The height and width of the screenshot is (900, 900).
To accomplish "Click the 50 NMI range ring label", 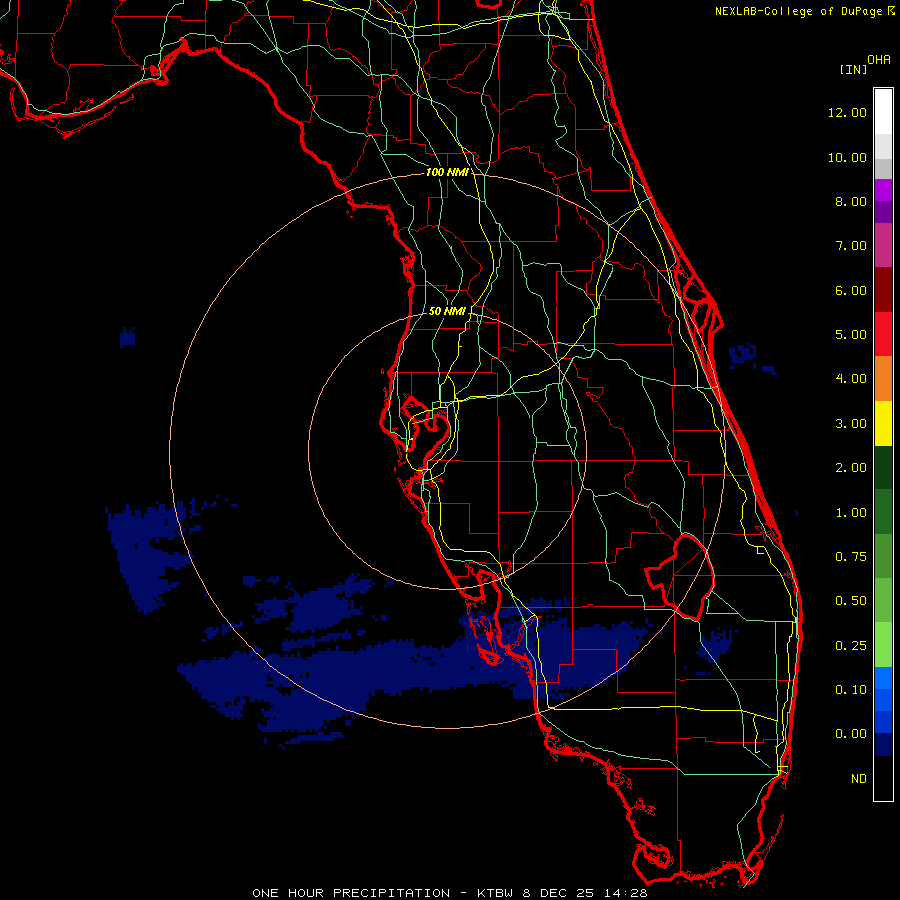I will click(447, 311).
